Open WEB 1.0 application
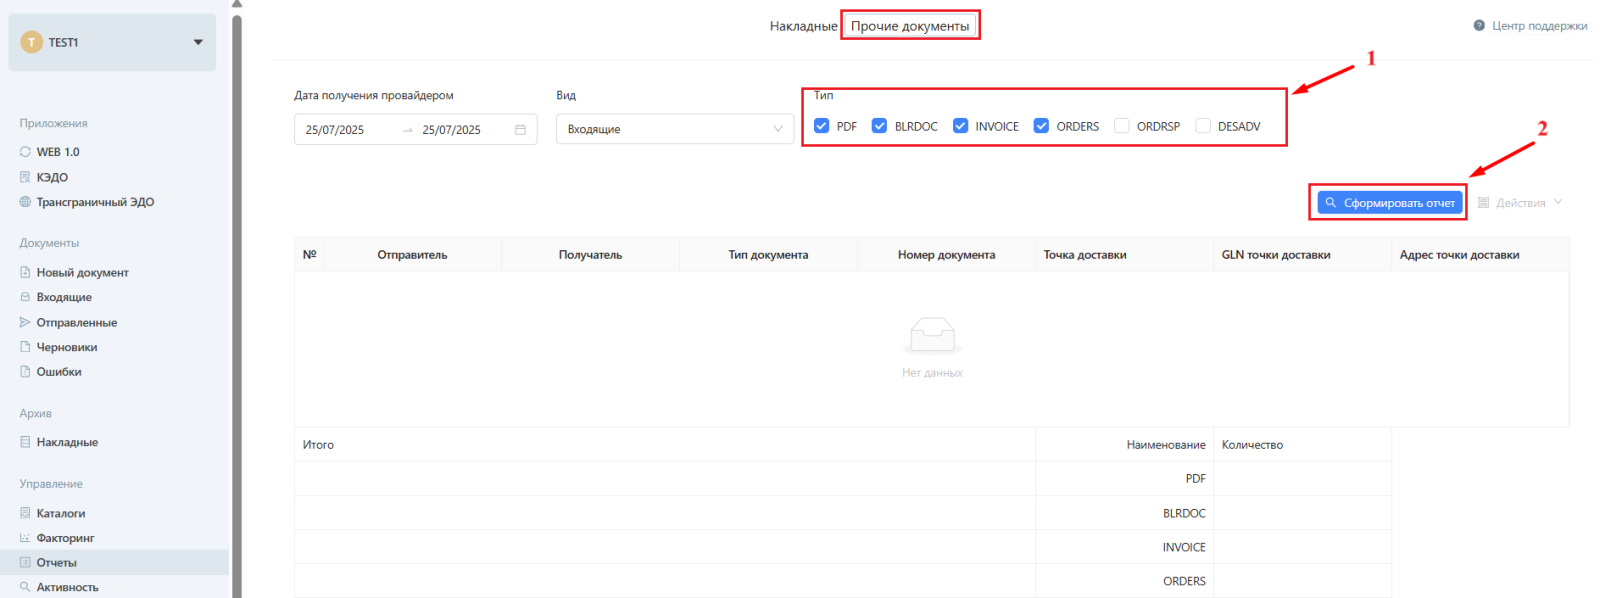Viewport: 1600px width, 598px height. (x=58, y=152)
